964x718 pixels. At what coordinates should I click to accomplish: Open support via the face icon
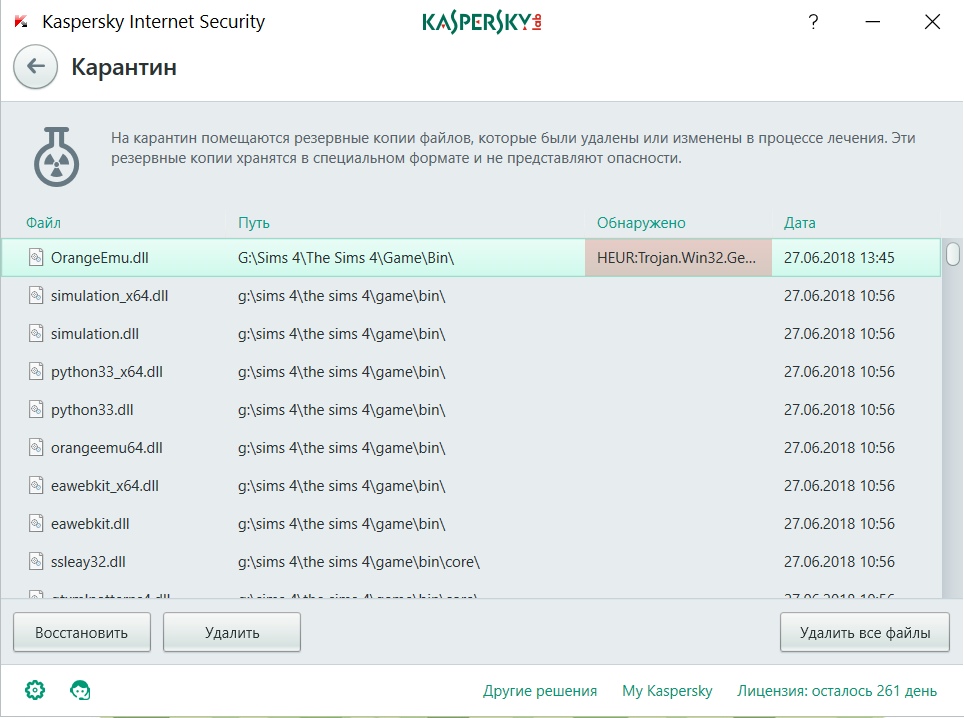[x=80, y=690]
